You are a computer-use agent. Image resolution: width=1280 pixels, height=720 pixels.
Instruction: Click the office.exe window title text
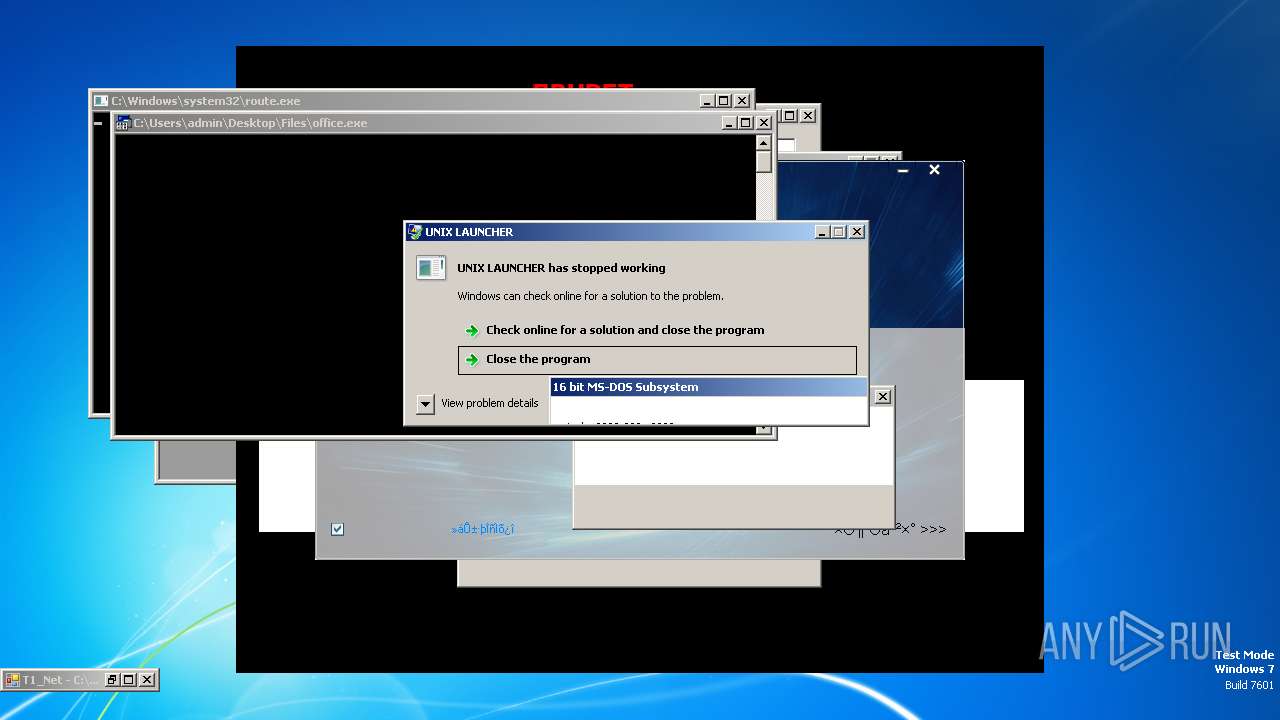(250, 123)
